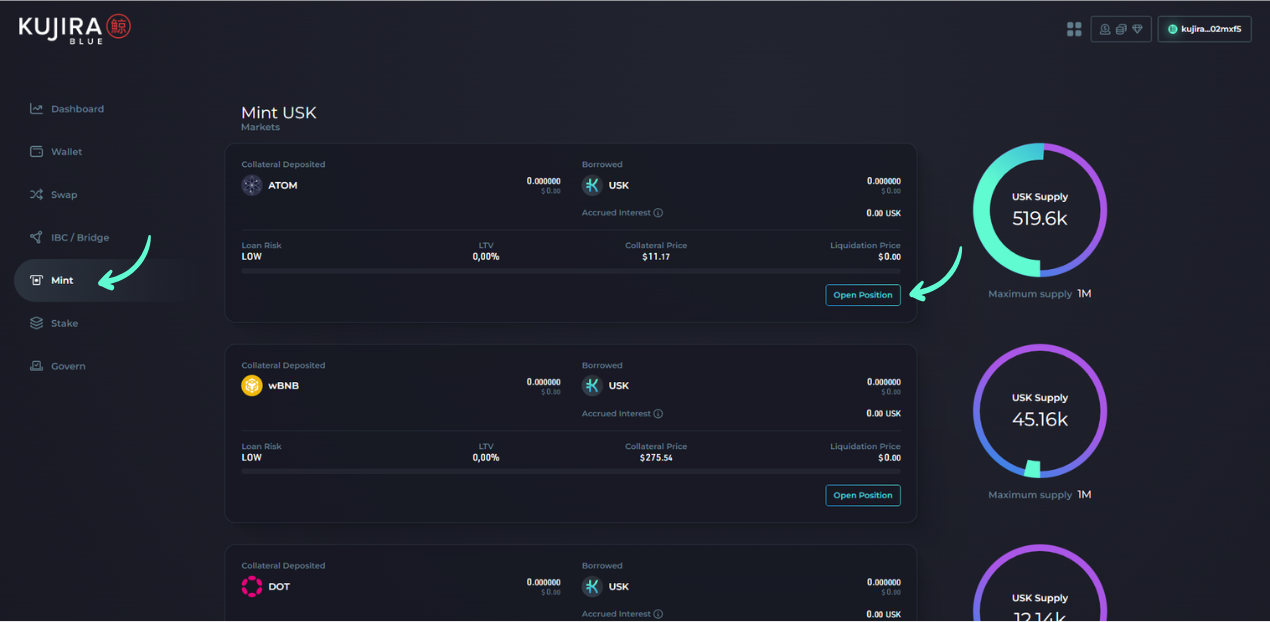Click the wBNB loan risk progress bar

(x=571, y=471)
